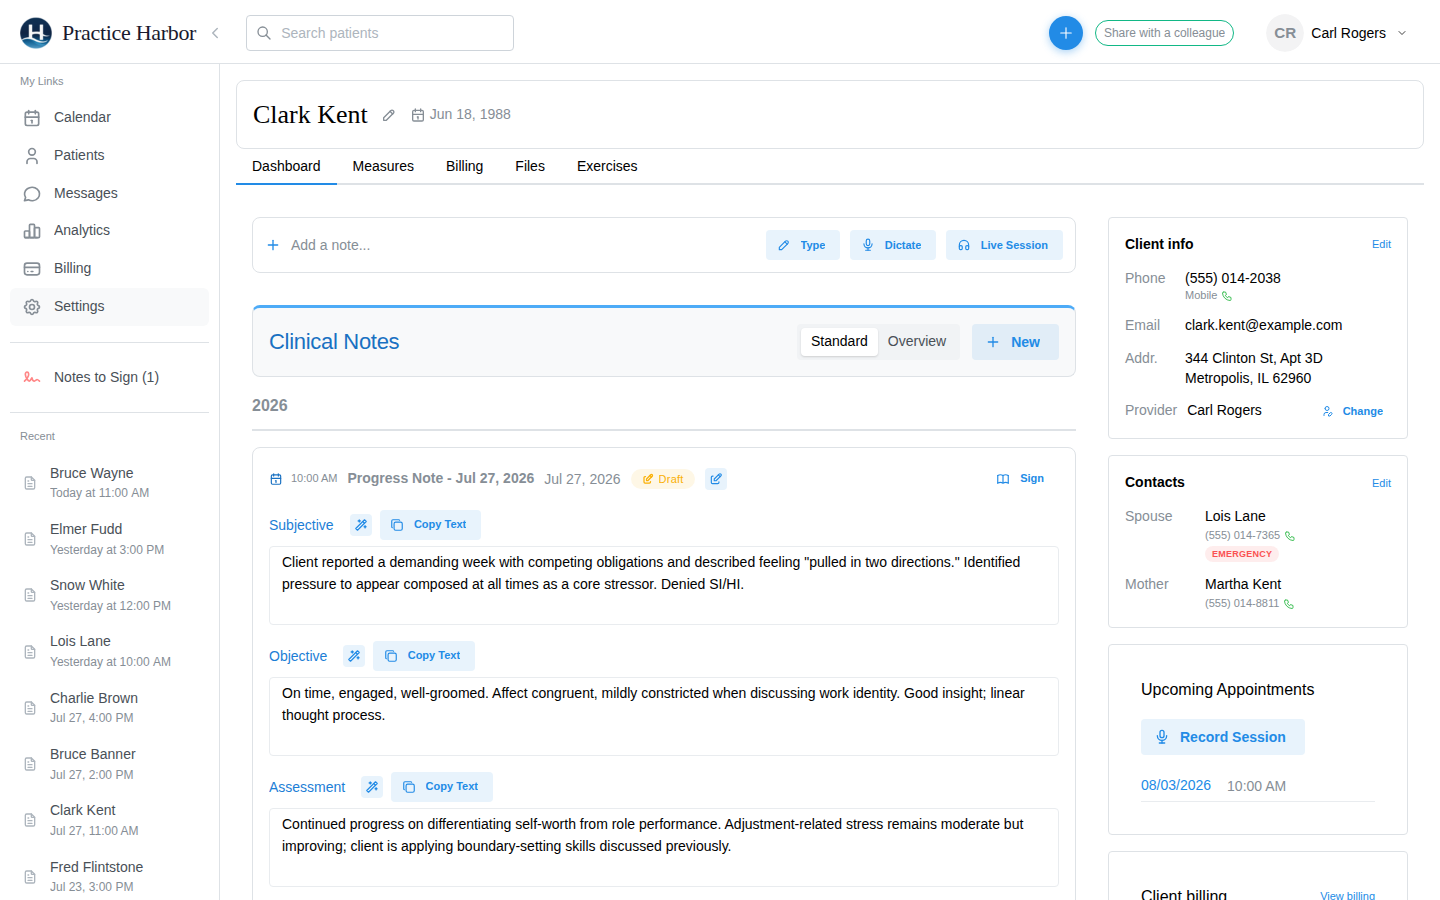Switch to the Billing tab
1440x900 pixels.
pos(464,166)
